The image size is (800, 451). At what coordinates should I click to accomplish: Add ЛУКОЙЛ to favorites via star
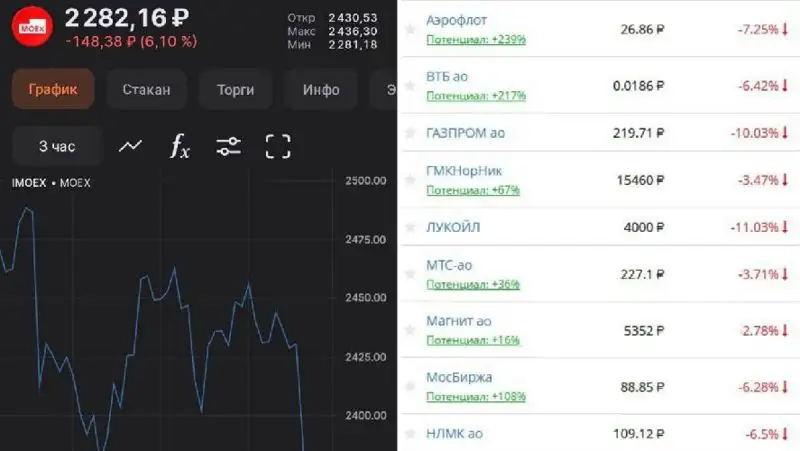point(410,227)
